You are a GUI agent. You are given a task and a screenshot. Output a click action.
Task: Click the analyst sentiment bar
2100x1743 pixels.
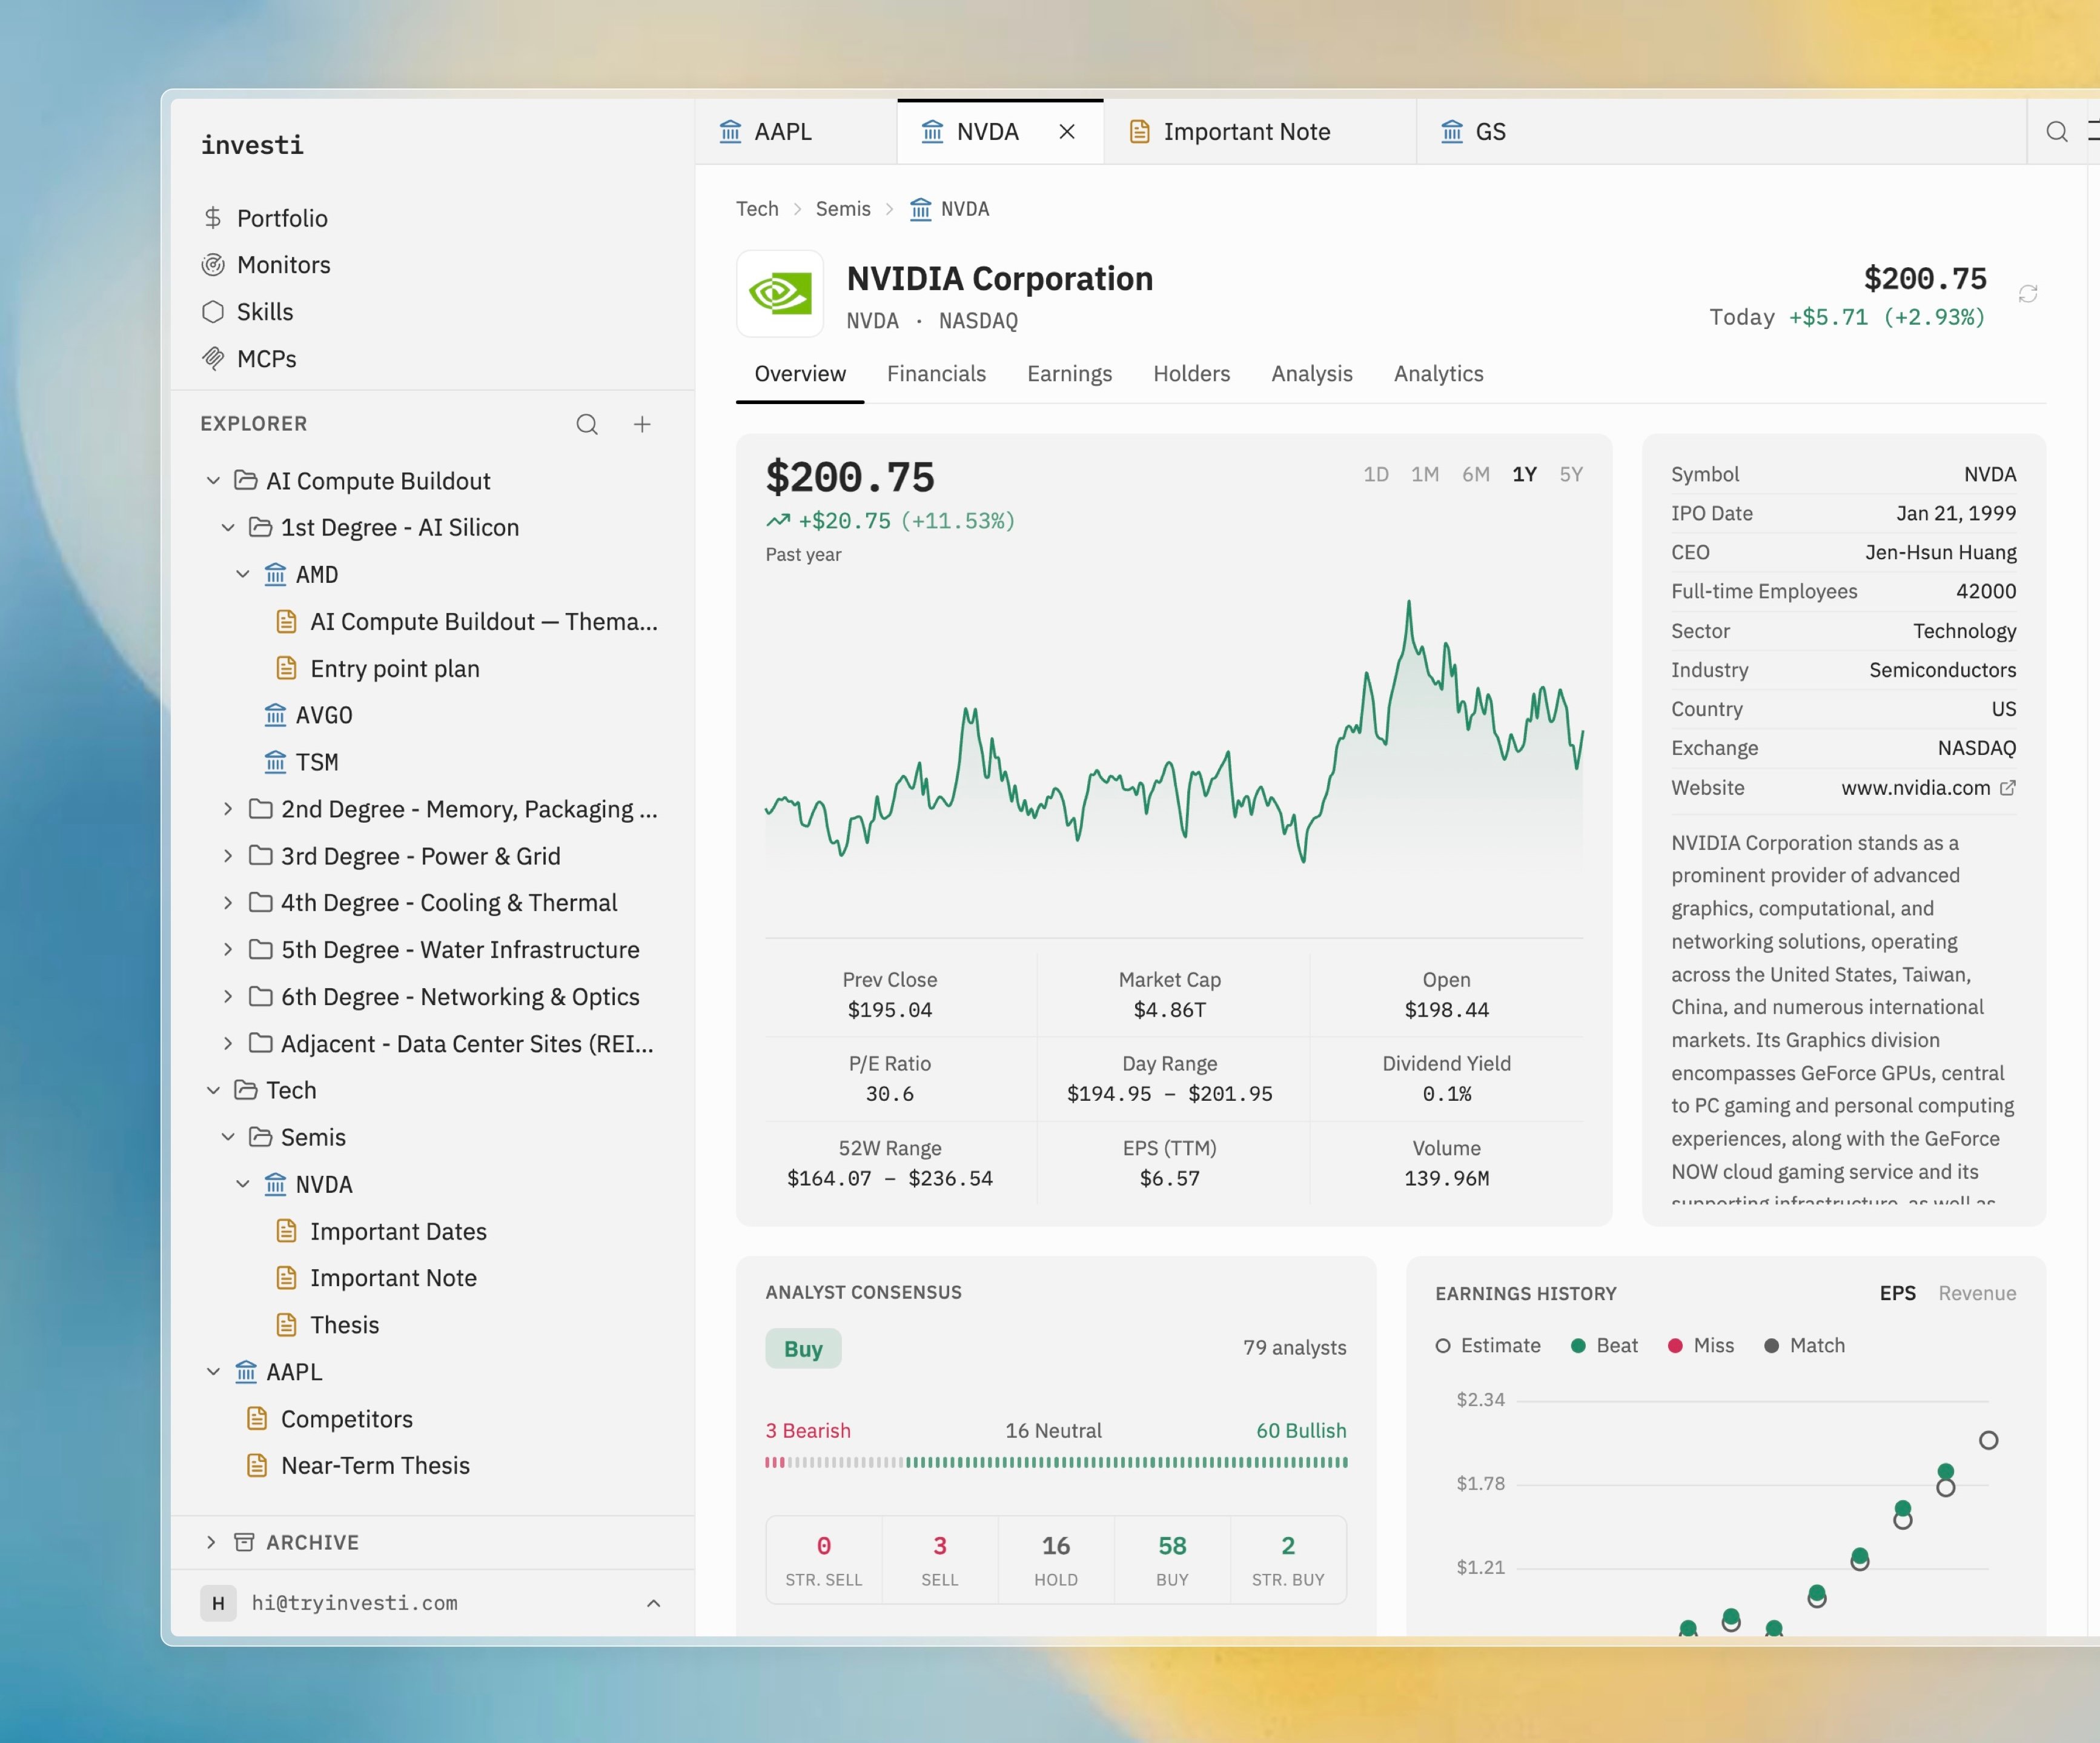click(1056, 1462)
